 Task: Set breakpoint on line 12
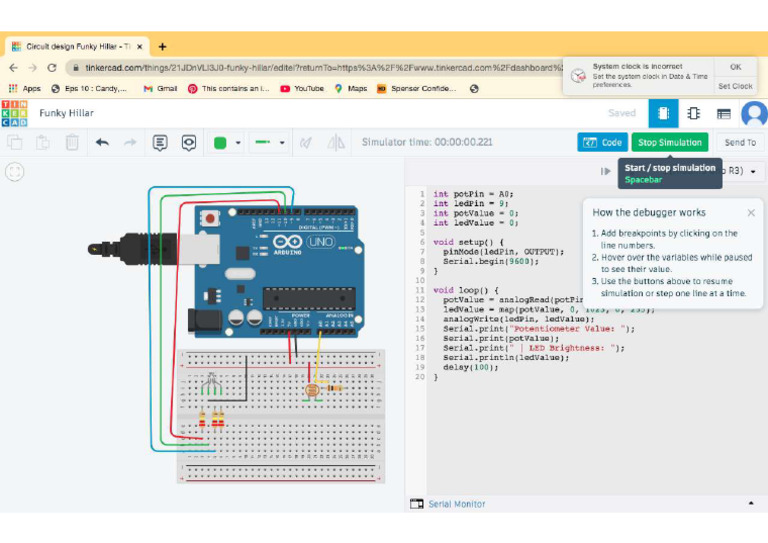click(420, 300)
